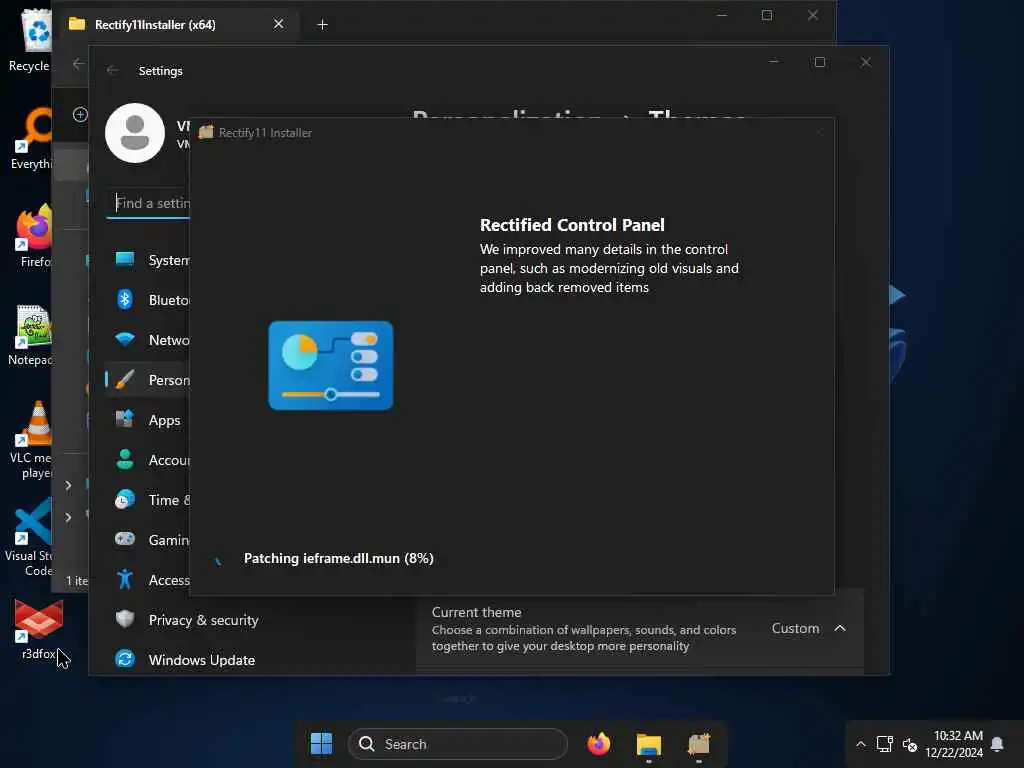This screenshot has width=1024, height=768.
Task: Click the Accounts person icon
Action: pyautogui.click(x=125, y=459)
